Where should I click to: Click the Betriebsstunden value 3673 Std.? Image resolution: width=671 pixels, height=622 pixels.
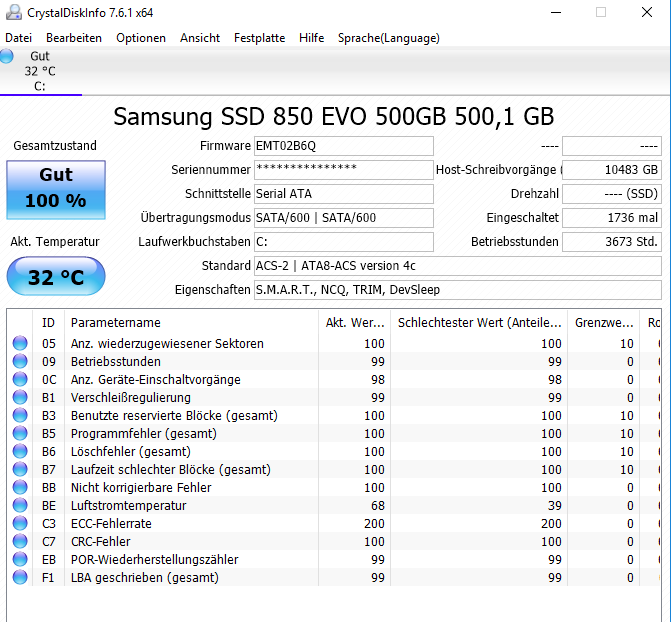(612, 242)
